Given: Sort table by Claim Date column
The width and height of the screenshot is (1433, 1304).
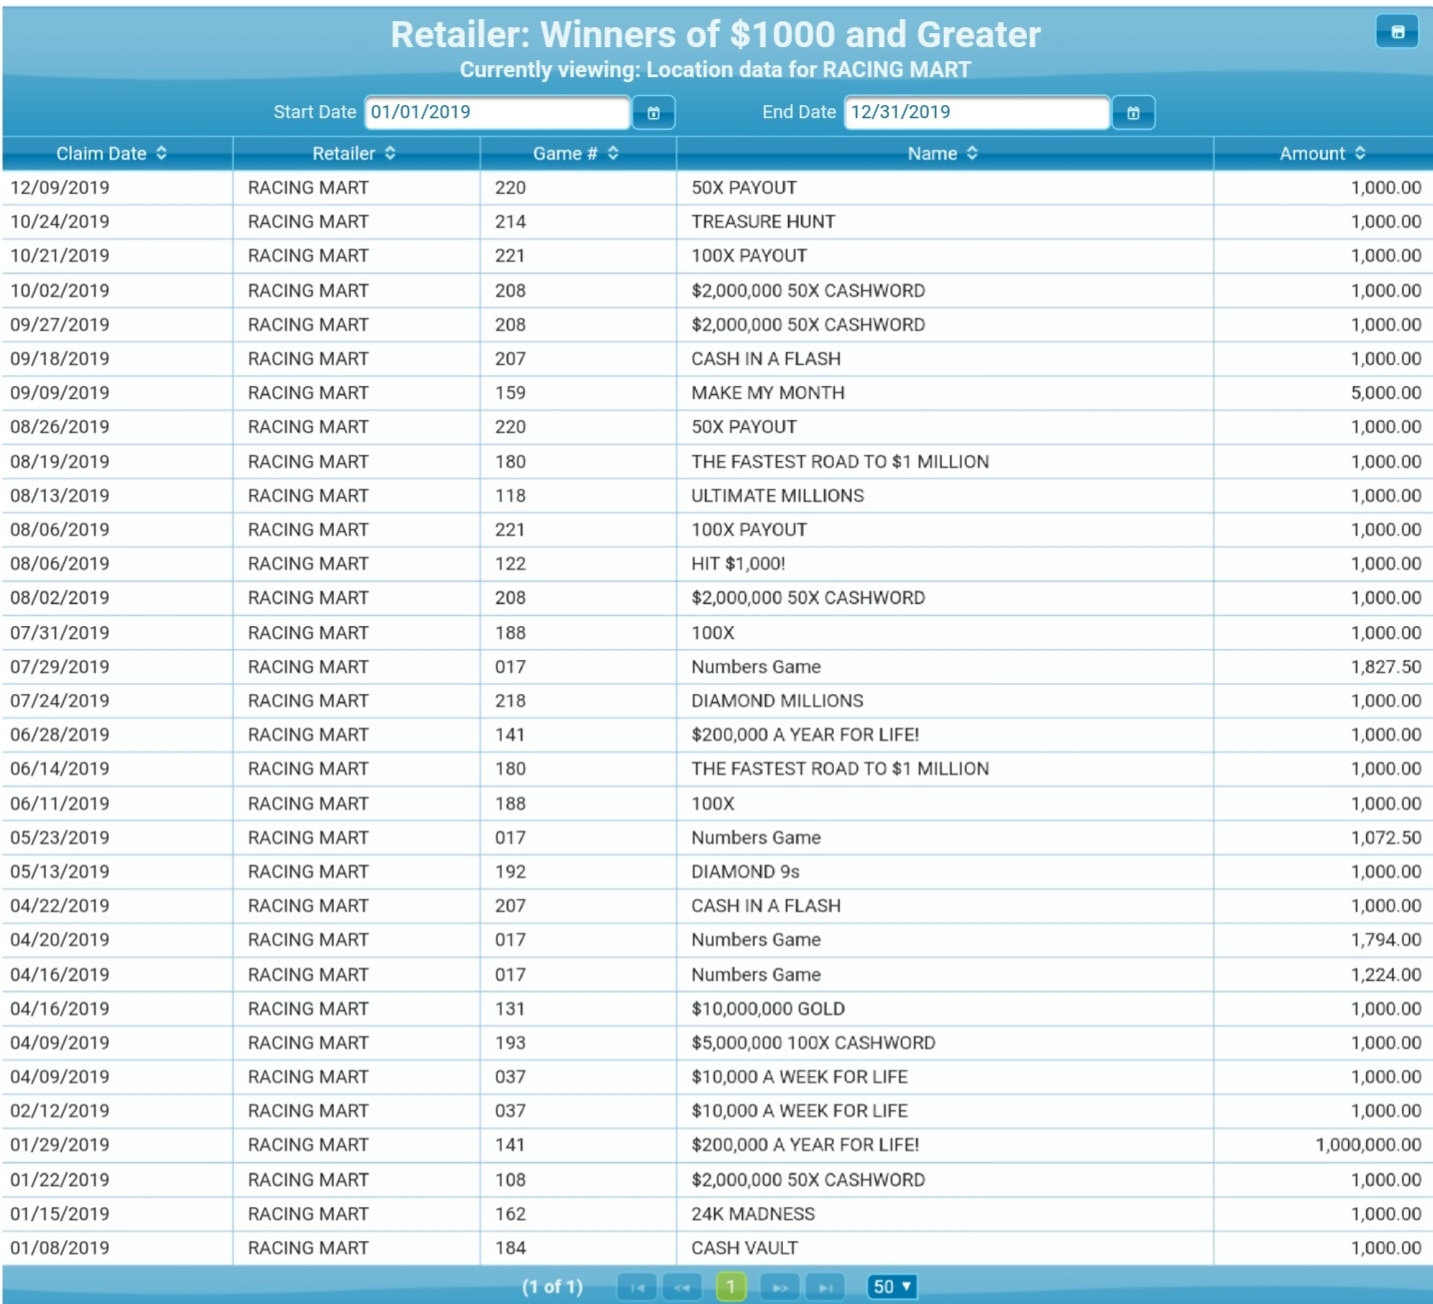Looking at the screenshot, I should 112,153.
